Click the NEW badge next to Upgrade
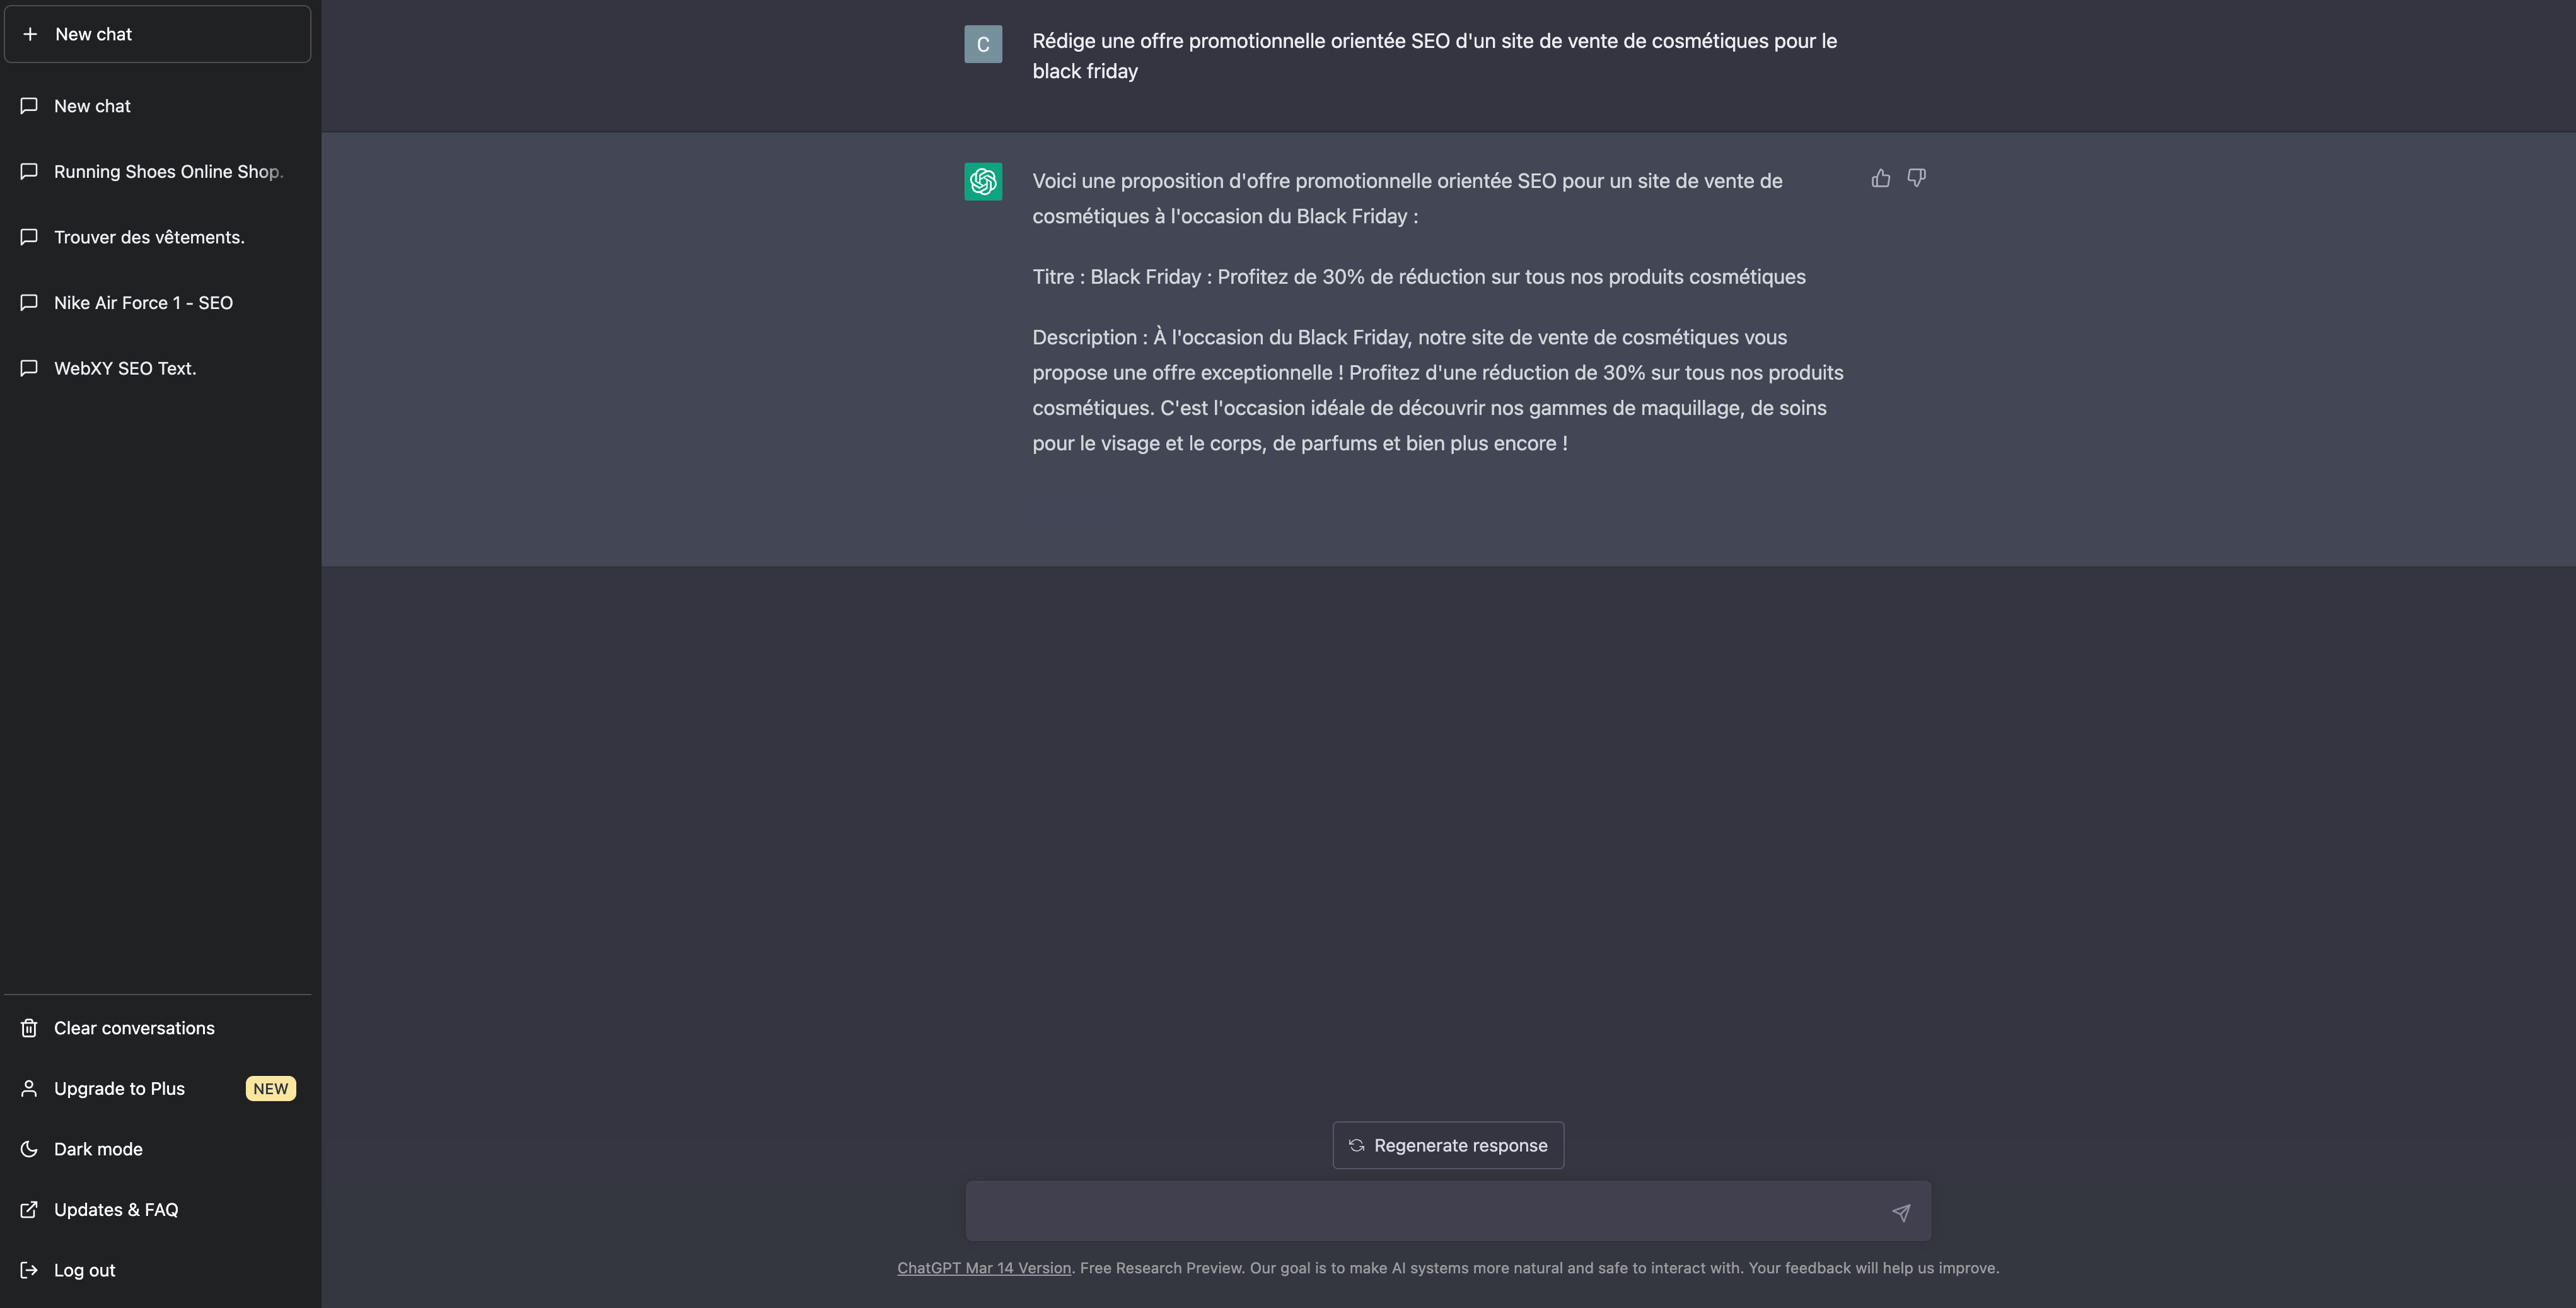The height and width of the screenshot is (1308, 2576). pos(271,1088)
